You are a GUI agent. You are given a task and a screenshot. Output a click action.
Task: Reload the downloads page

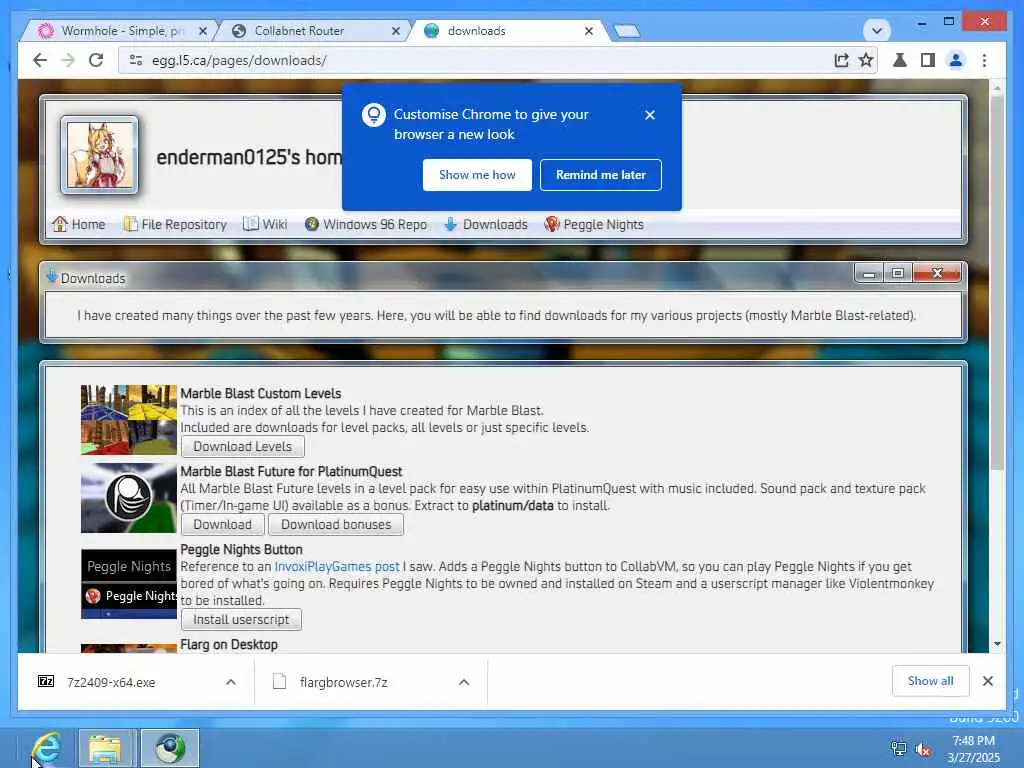coord(96,60)
